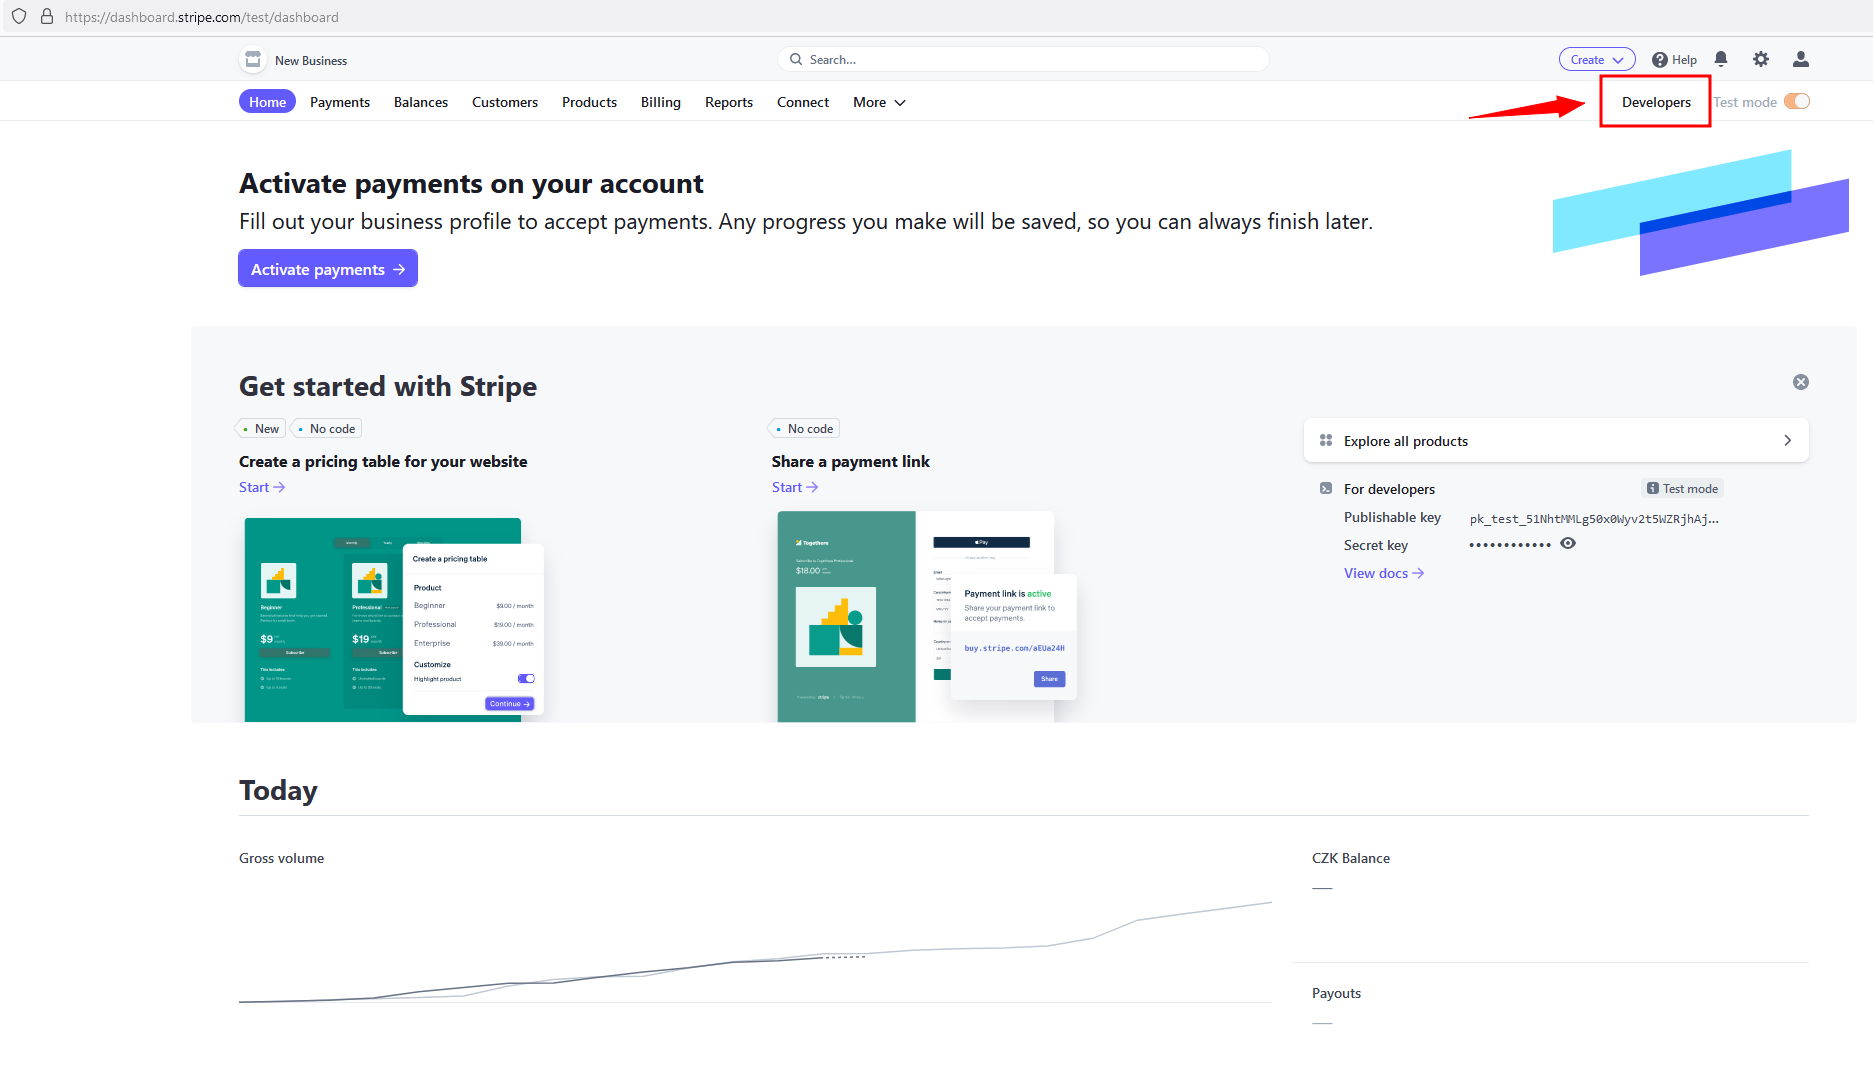The height and width of the screenshot is (1088, 1873).
Task: Open the New Business account icon
Action: pyautogui.click(x=253, y=60)
